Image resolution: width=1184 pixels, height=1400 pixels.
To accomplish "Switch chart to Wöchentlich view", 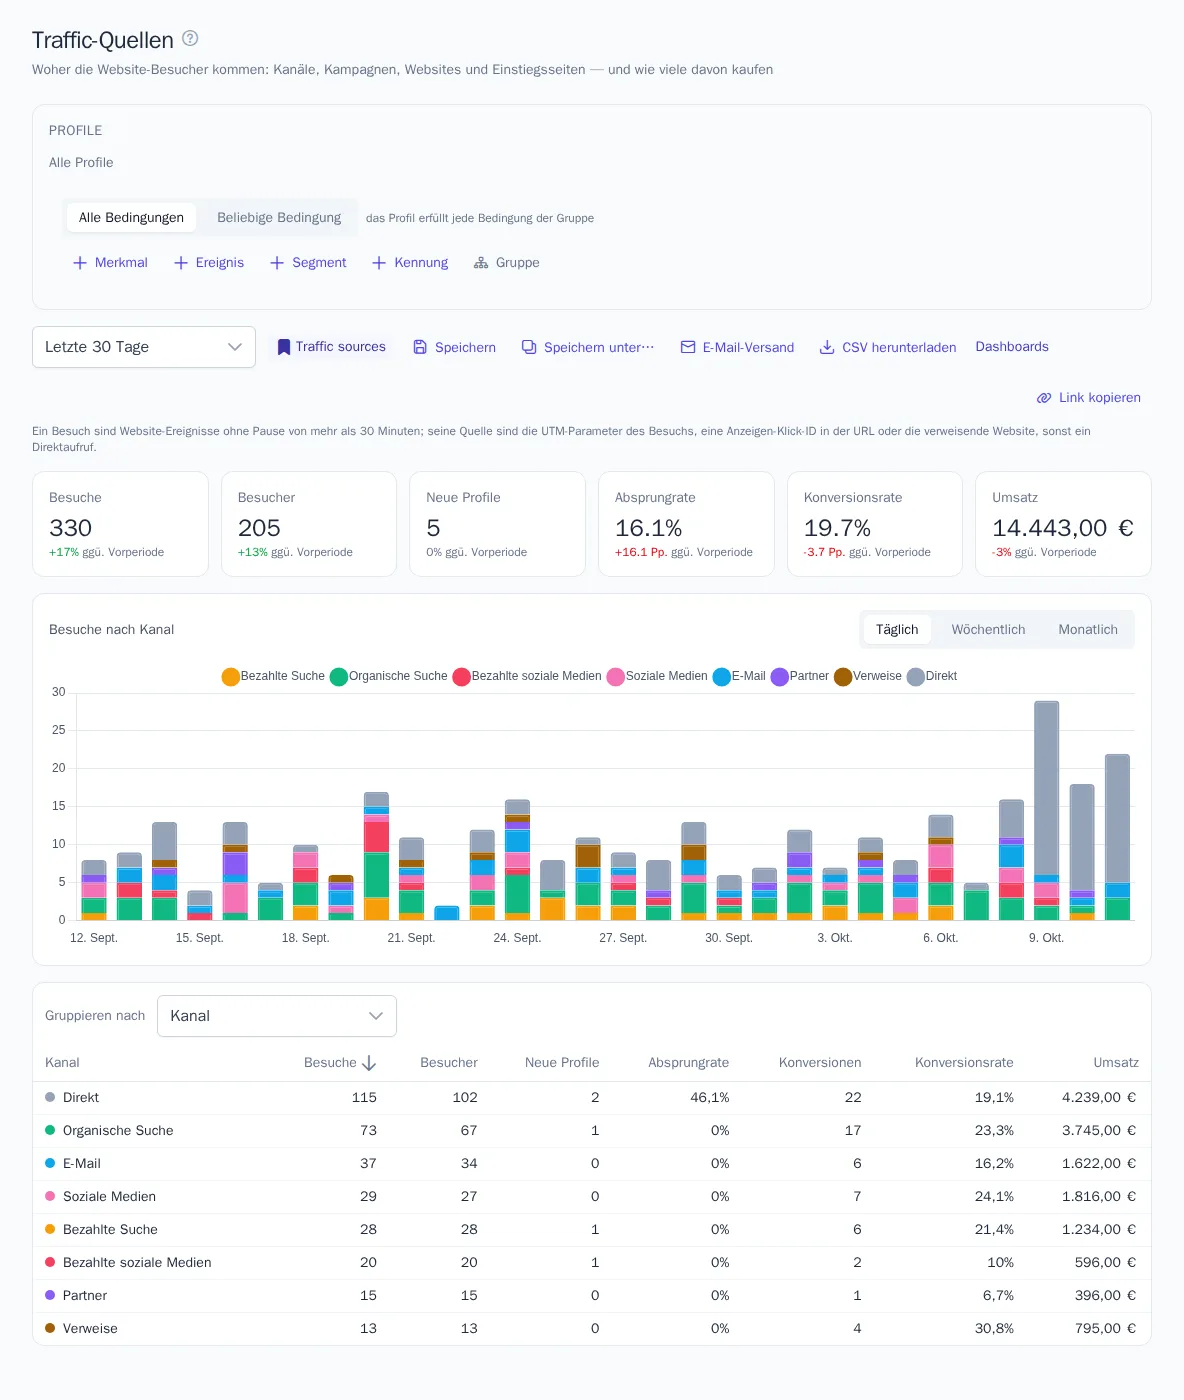I will click(x=988, y=630).
